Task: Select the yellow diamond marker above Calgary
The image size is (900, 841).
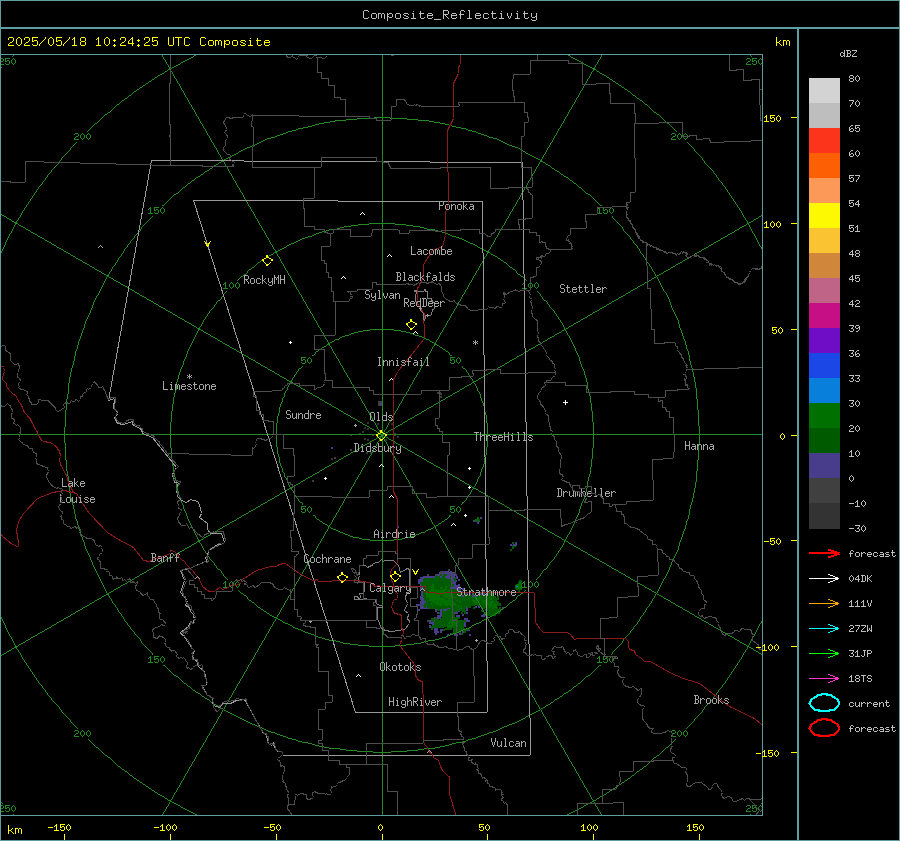Action: [x=395, y=576]
